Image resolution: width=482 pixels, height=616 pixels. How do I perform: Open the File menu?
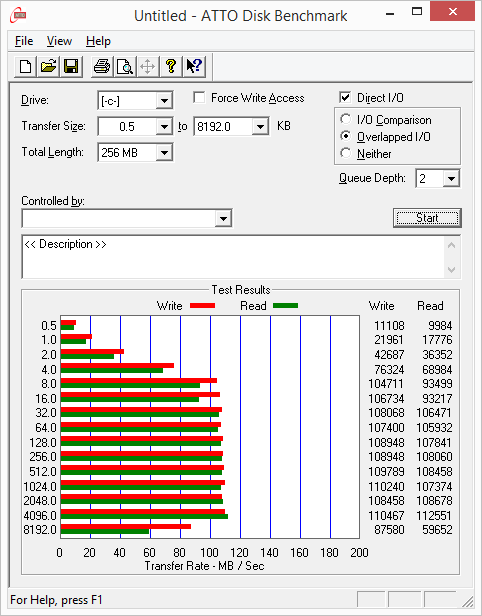[24, 41]
